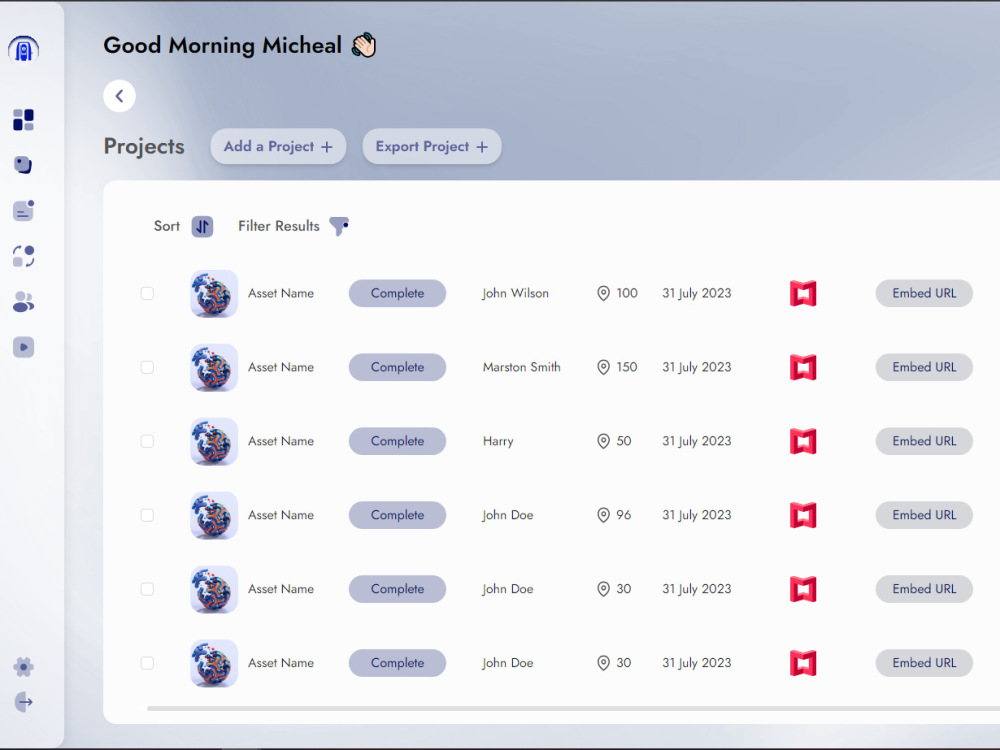Click Complete status in Marston Smith row
This screenshot has height=750, width=1000.
[x=397, y=367]
